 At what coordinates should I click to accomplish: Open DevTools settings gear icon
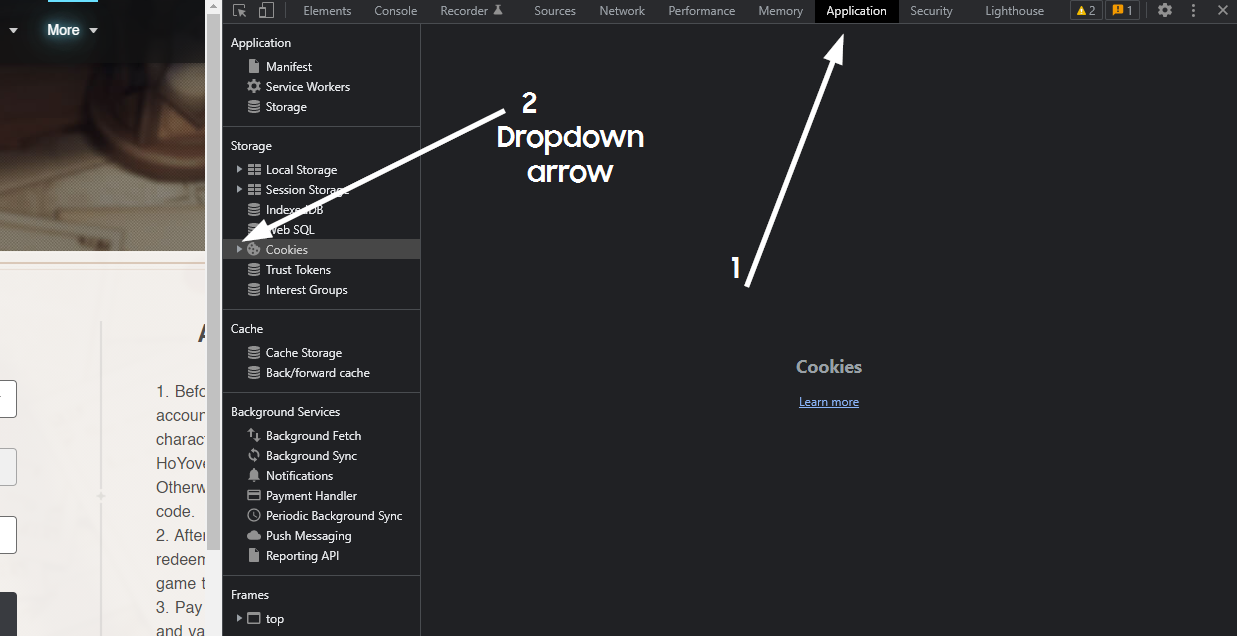[x=1165, y=11]
